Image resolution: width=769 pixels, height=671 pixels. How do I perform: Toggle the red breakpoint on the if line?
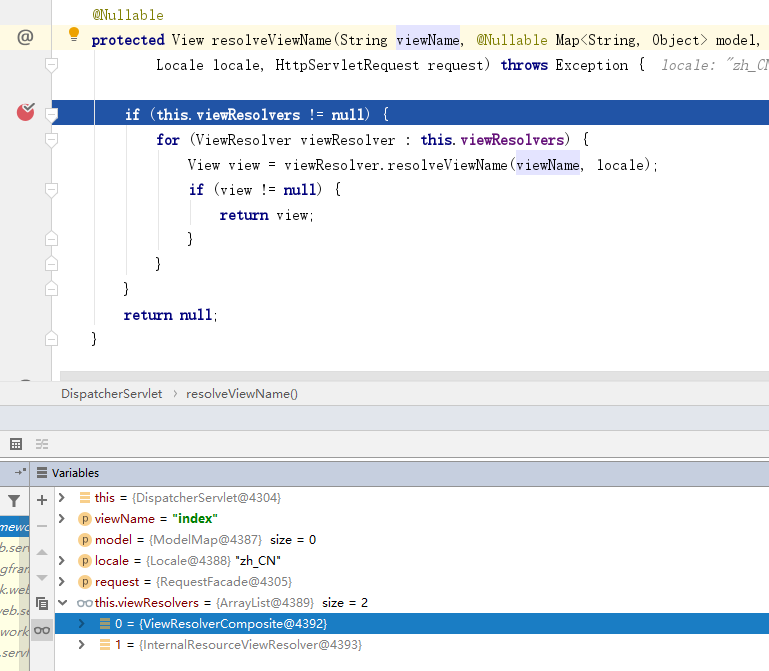tap(26, 113)
